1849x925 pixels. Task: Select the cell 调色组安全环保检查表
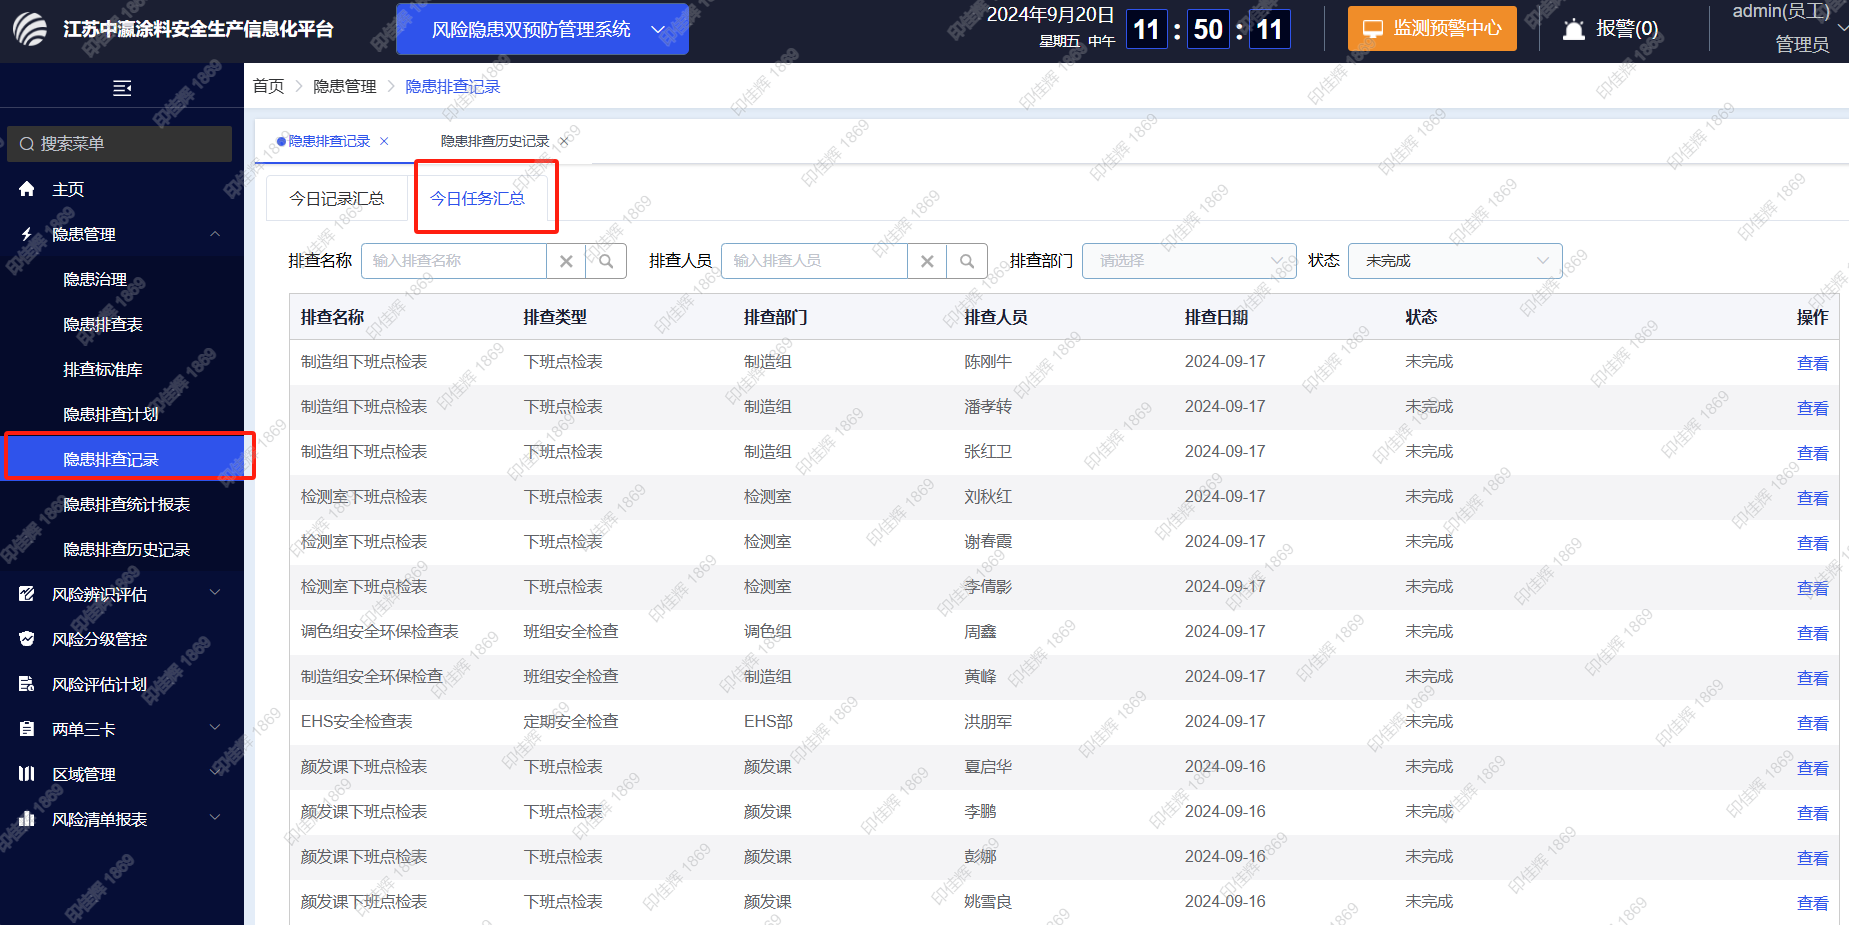coord(380,631)
